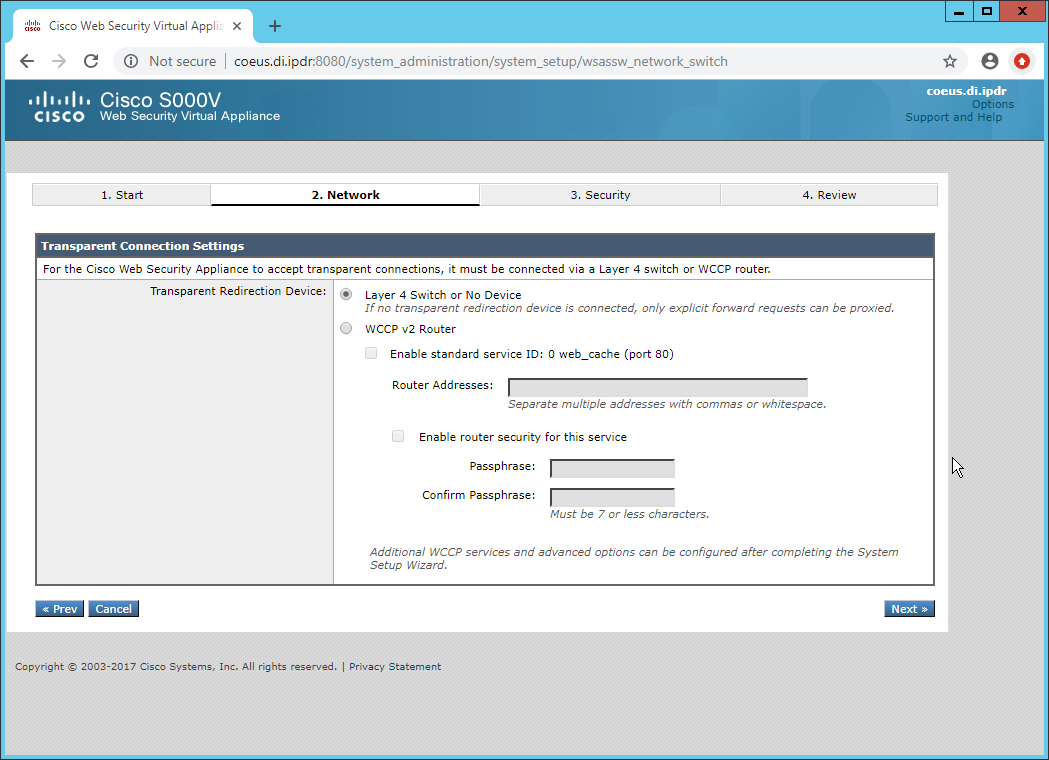1049x760 pixels.
Task: Minimize the browser window
Action: pyautogui.click(x=959, y=11)
